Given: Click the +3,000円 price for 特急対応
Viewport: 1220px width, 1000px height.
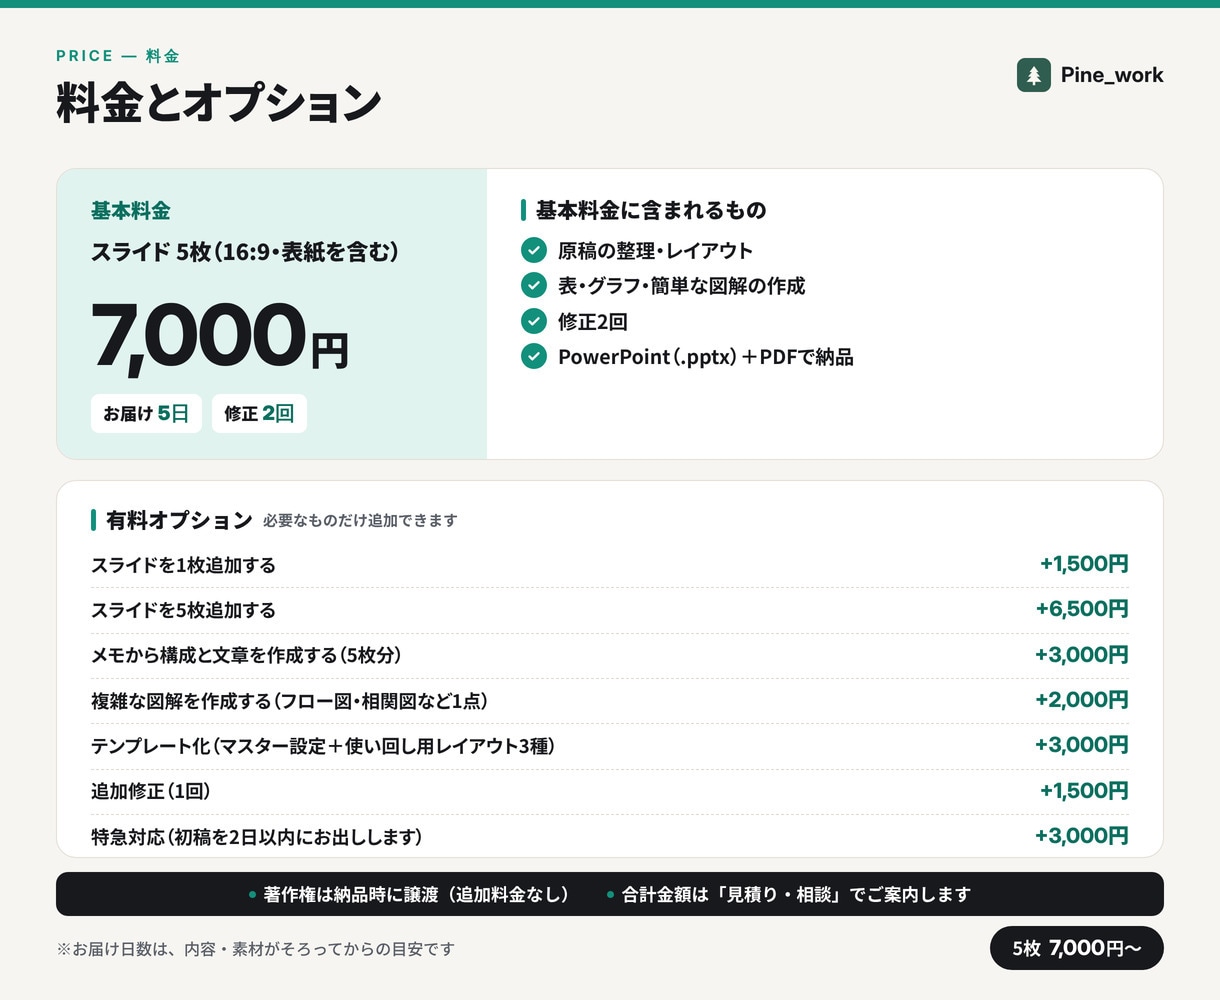Looking at the screenshot, I should [1082, 836].
